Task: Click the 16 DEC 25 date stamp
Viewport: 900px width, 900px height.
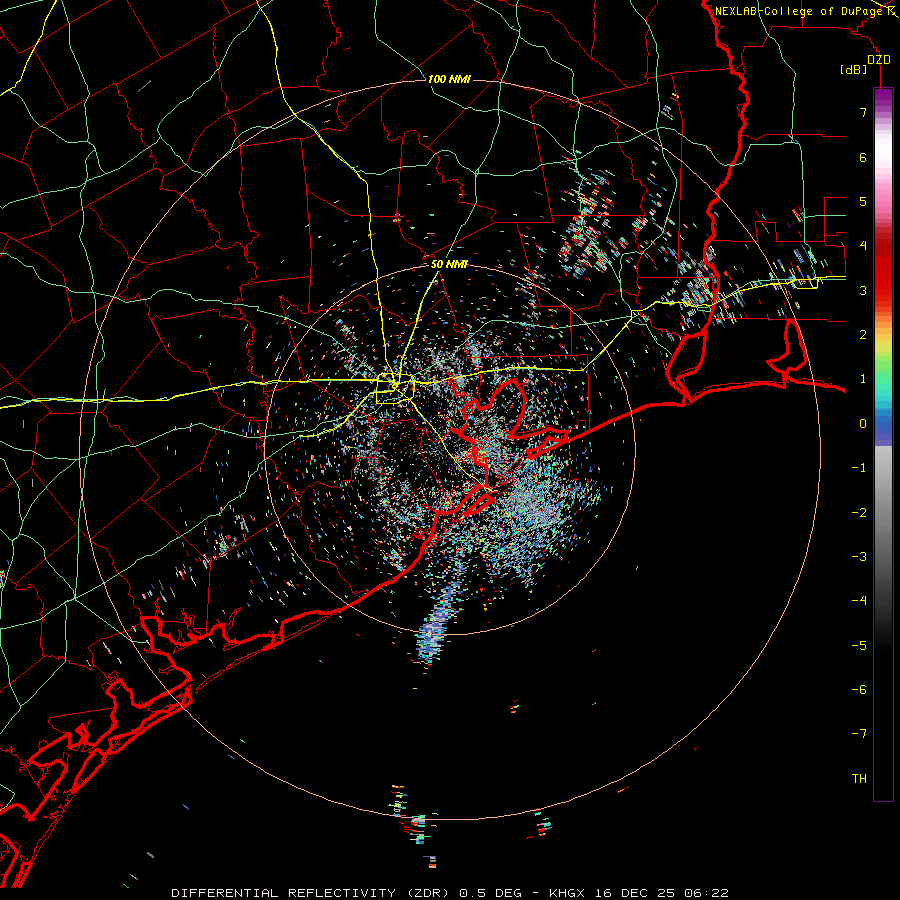Action: pyautogui.click(x=634, y=893)
